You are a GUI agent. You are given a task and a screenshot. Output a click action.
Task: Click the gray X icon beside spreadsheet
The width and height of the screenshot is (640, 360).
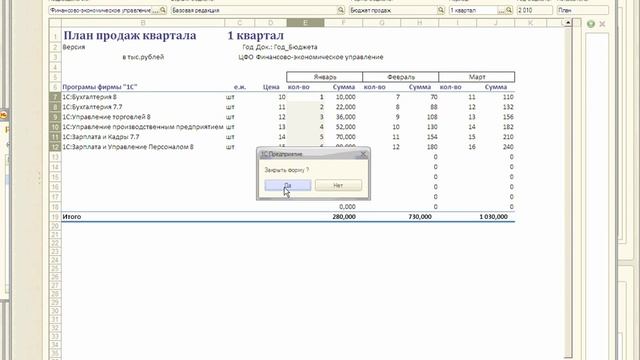click(602, 24)
